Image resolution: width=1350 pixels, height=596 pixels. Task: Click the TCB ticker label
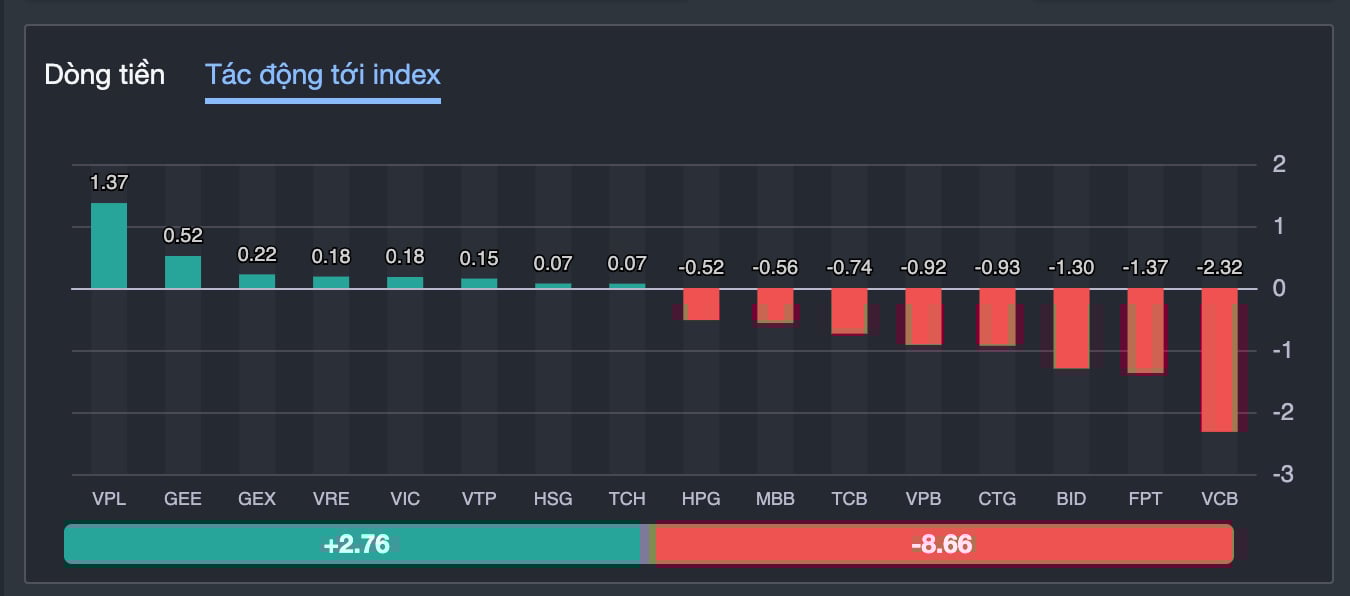(x=849, y=498)
